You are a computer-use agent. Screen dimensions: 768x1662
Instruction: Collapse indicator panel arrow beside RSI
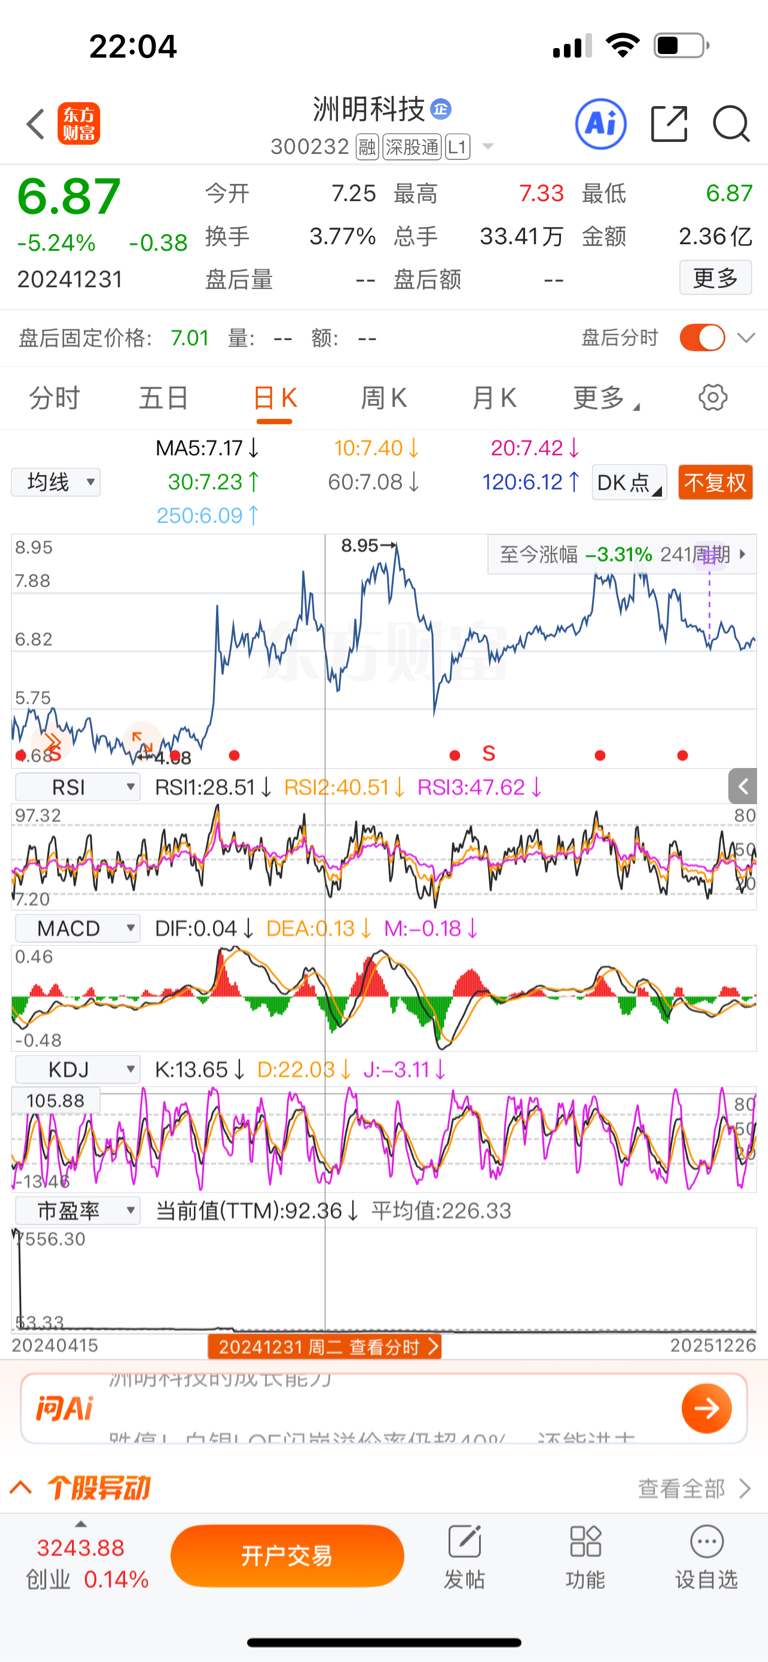click(742, 786)
